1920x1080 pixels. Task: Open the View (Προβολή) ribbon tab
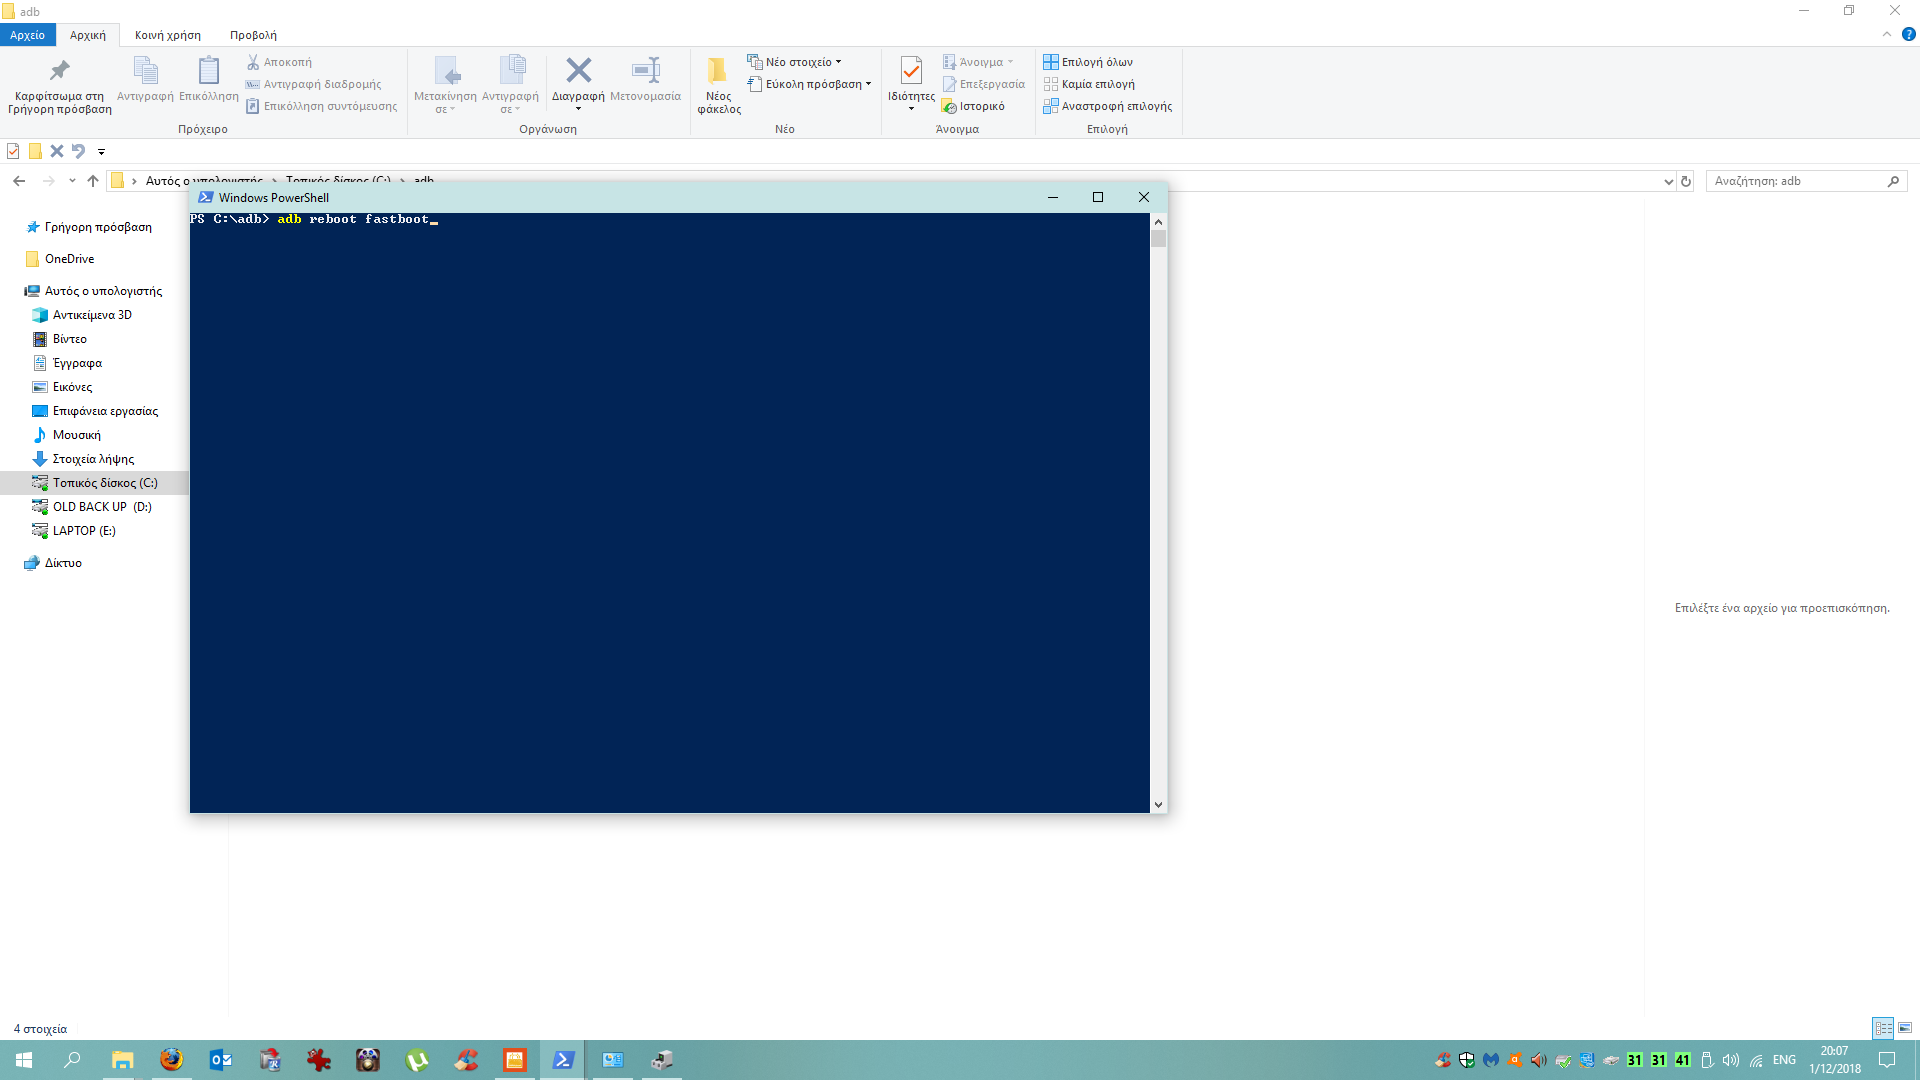point(253,35)
